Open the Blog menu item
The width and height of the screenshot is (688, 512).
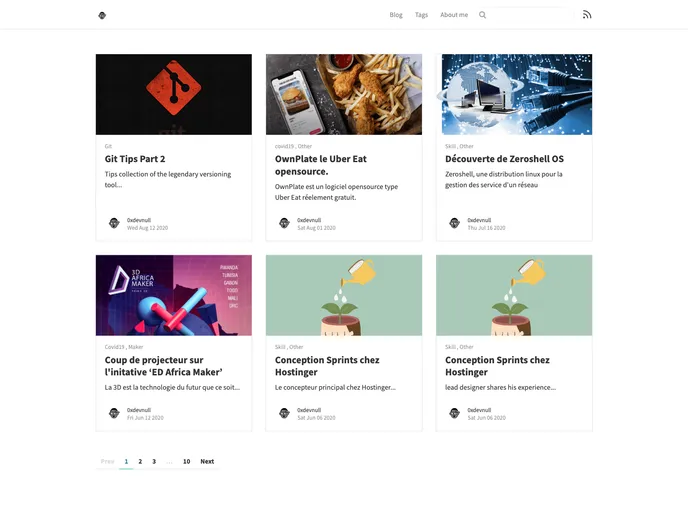pos(396,15)
